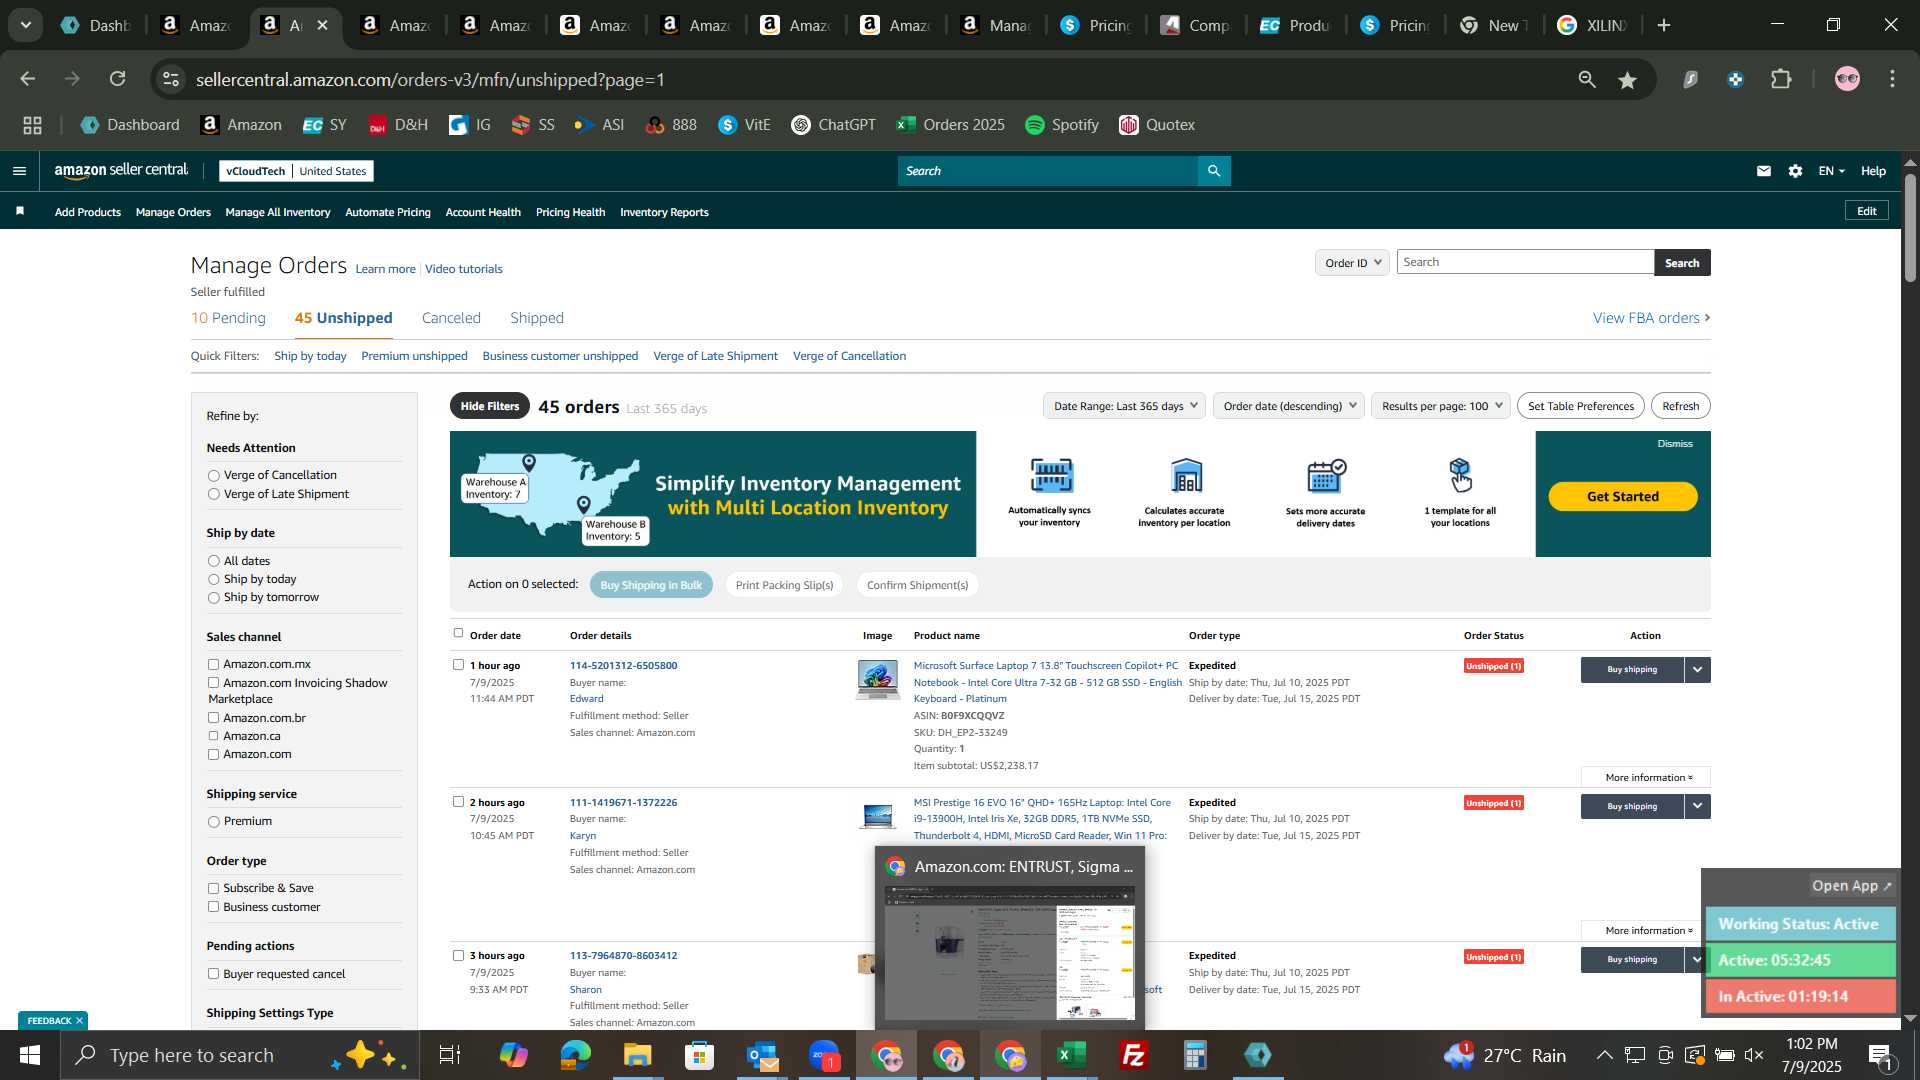
Task: Click Print Packing Slip(s) button
Action: coord(784,585)
